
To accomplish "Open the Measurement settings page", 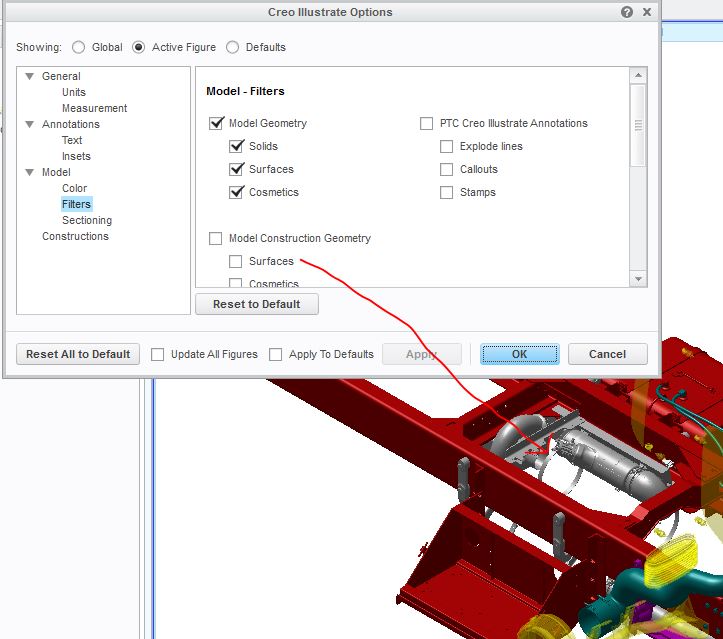I will [x=95, y=108].
